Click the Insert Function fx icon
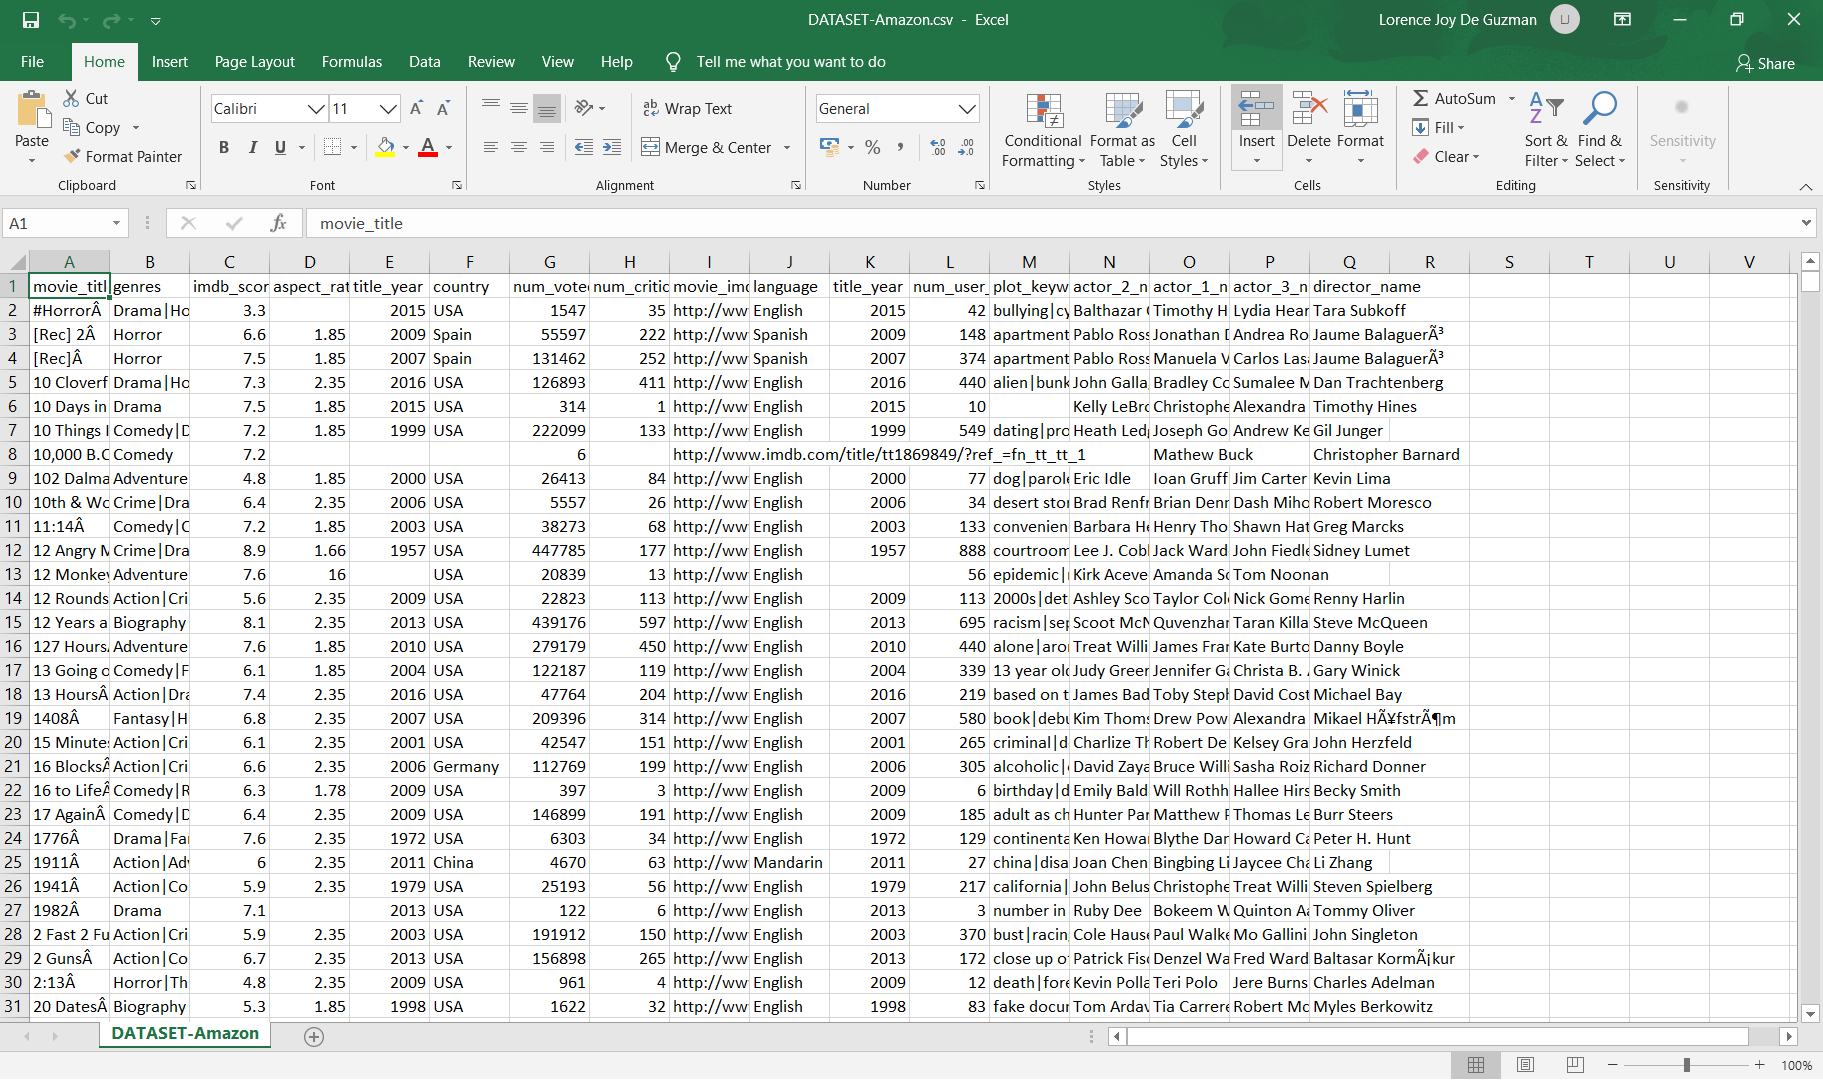 coord(278,223)
